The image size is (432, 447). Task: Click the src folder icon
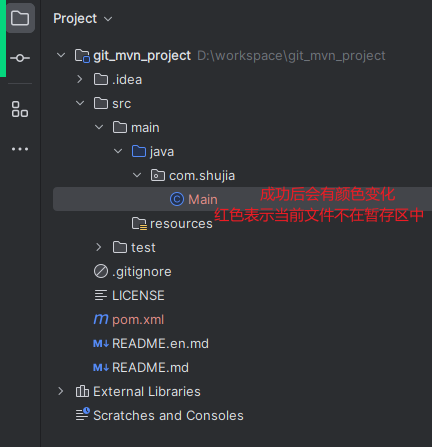click(101, 103)
